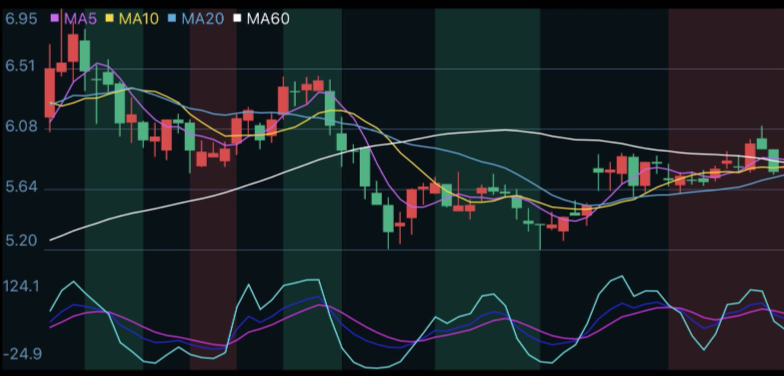Select the 6.08 price level label
This screenshot has width=784, height=376.
[21, 127]
